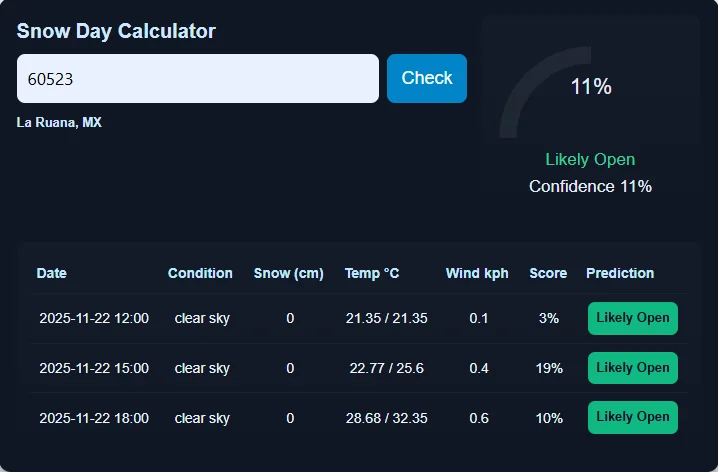Click the Likely Open badge for 18:00
Viewport: 718px width, 472px height.
[x=632, y=417]
